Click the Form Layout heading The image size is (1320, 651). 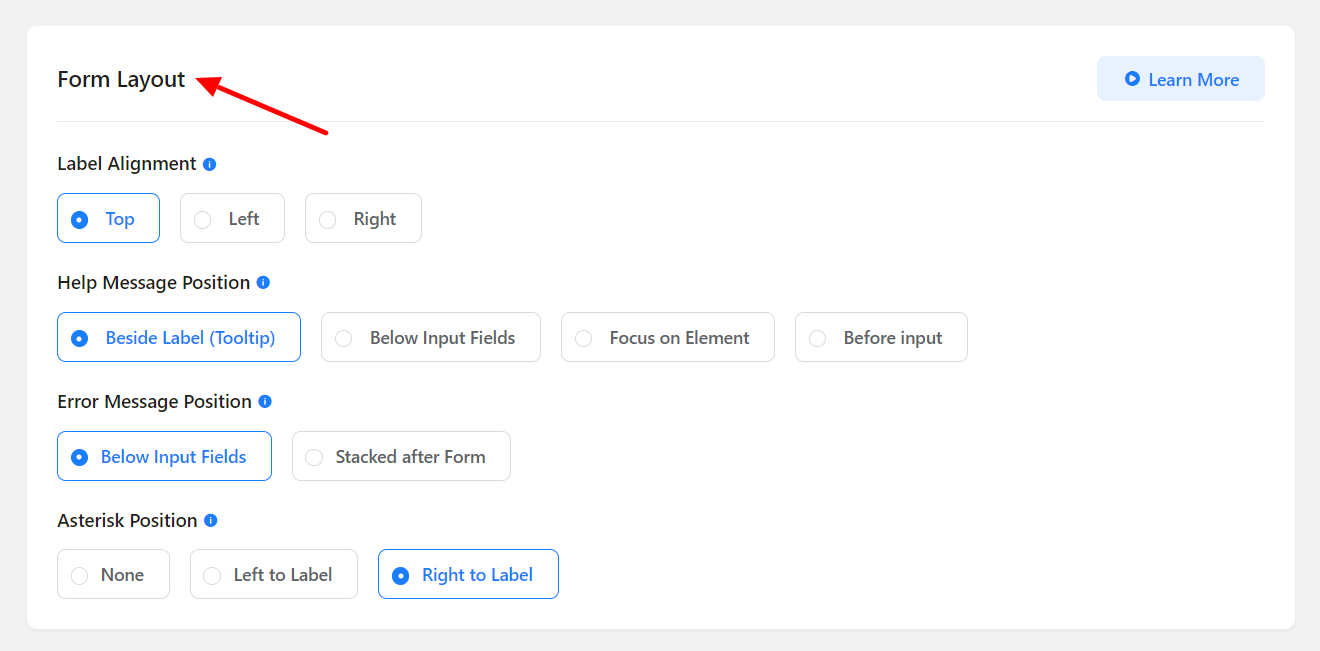pos(121,80)
